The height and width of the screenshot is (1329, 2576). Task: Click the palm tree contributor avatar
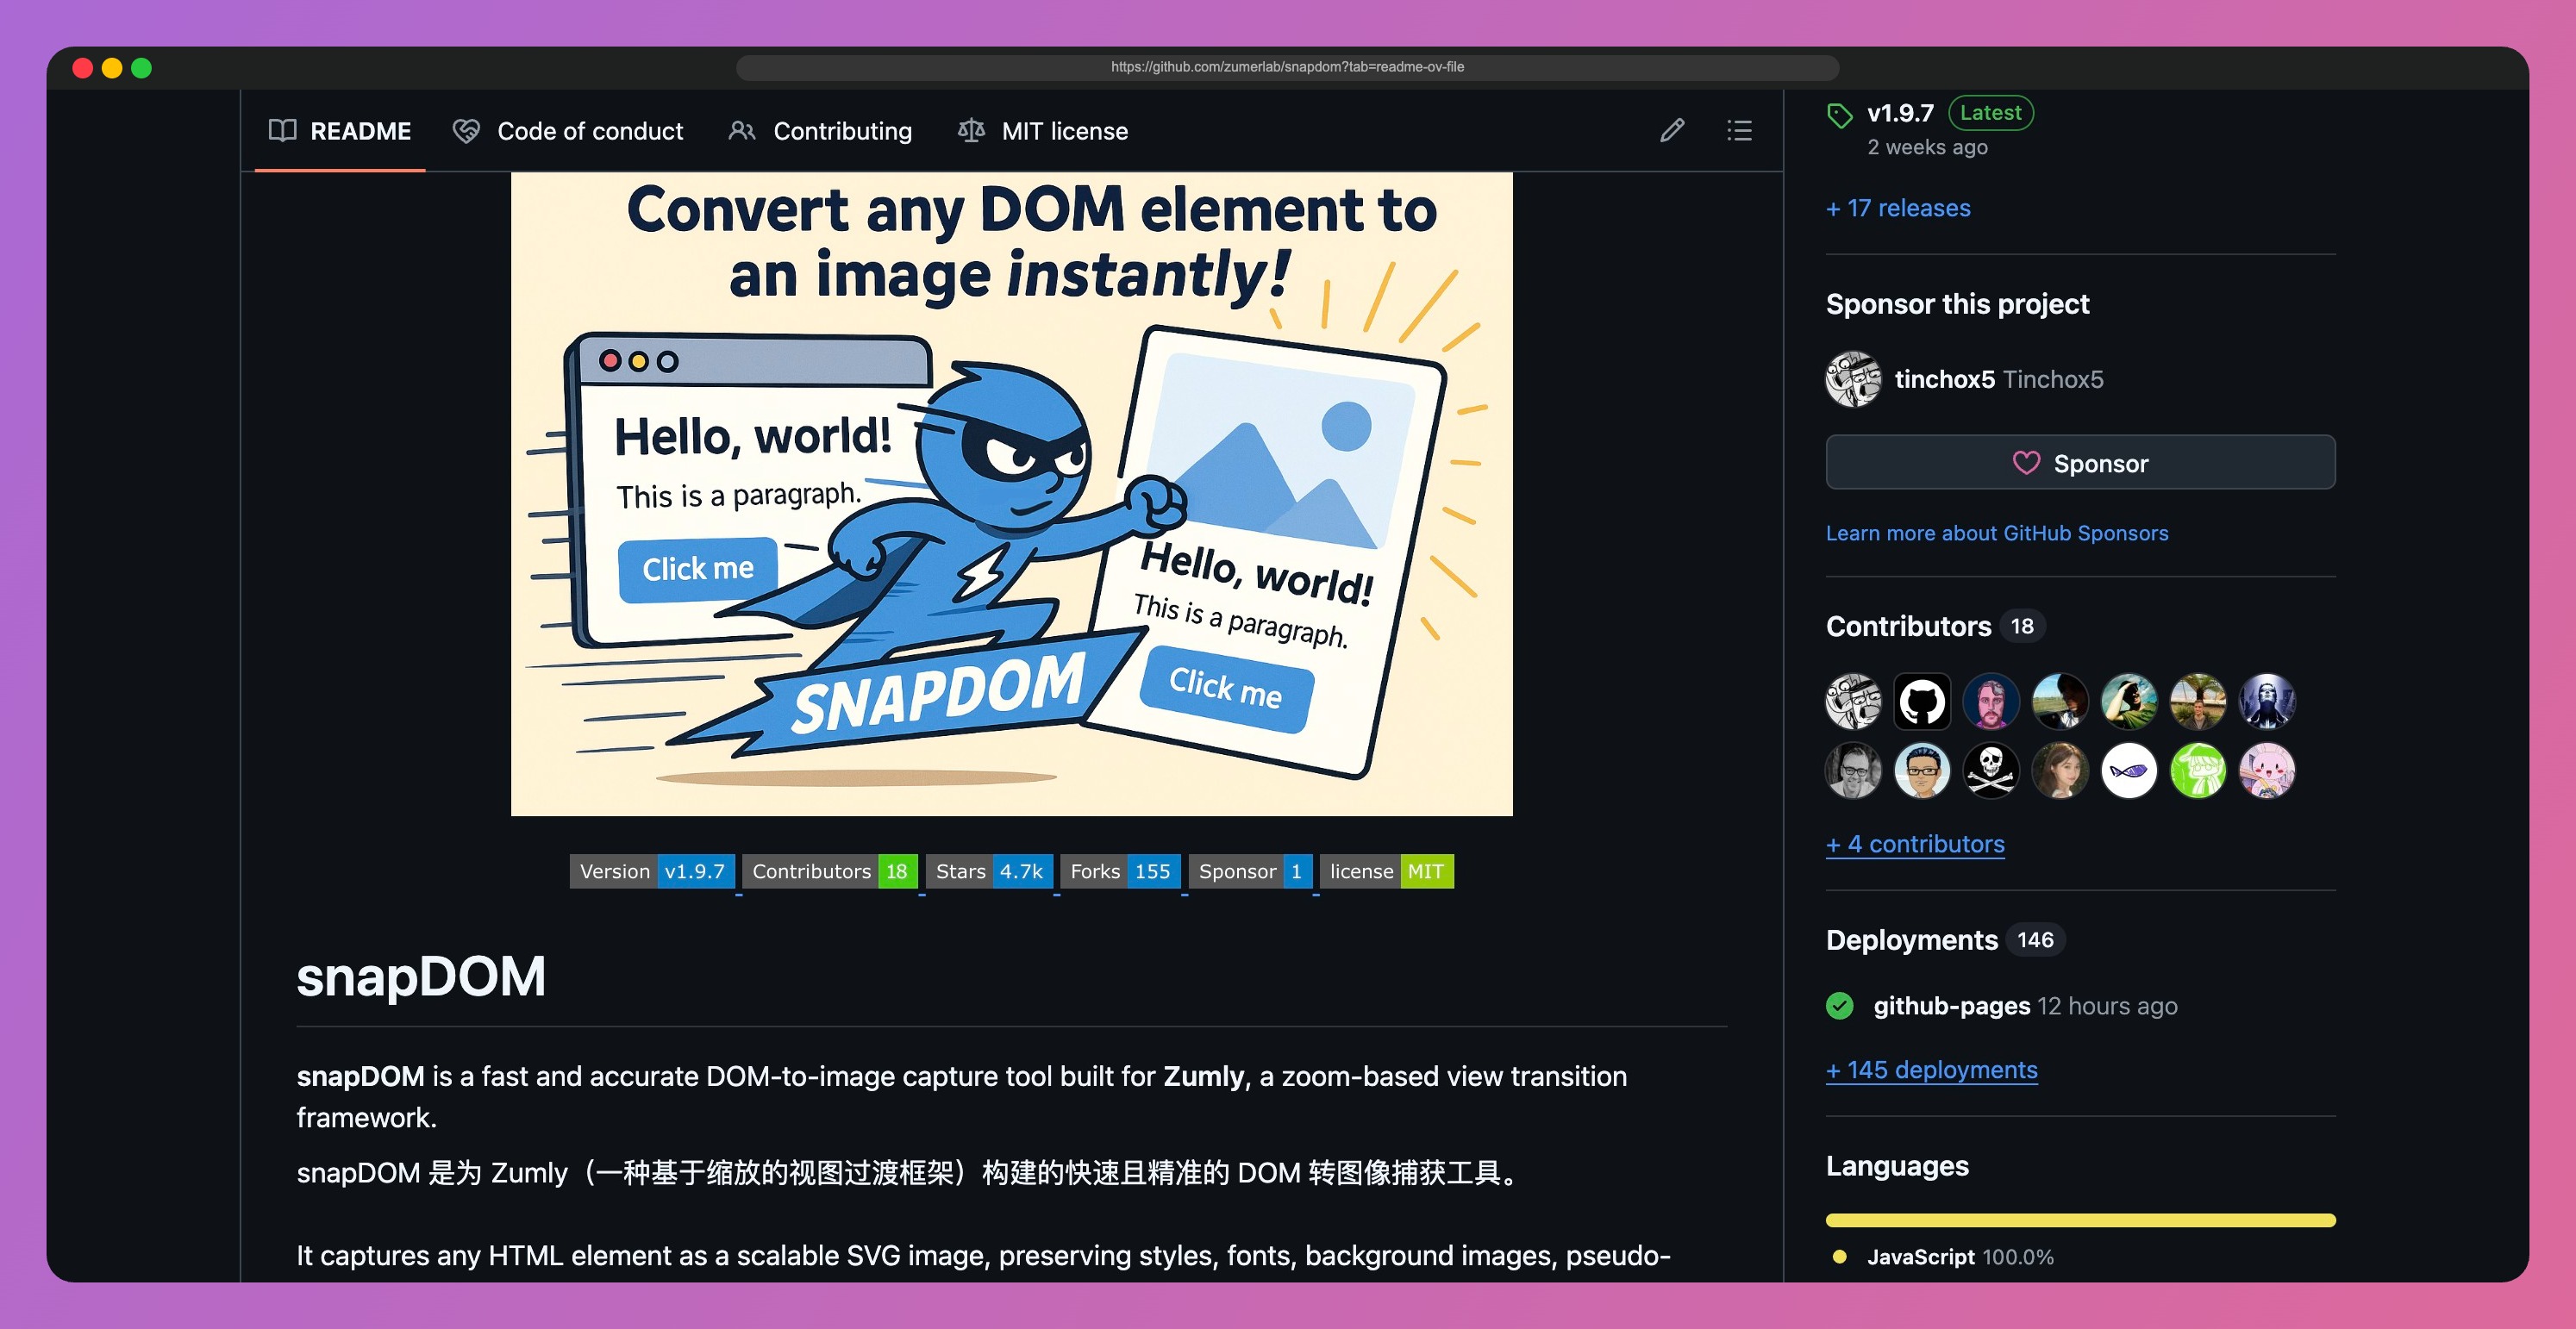pos(2198,701)
